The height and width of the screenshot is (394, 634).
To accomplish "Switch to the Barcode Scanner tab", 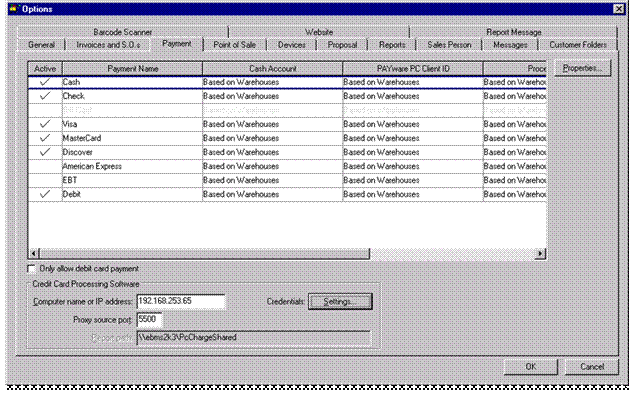I will point(123,32).
